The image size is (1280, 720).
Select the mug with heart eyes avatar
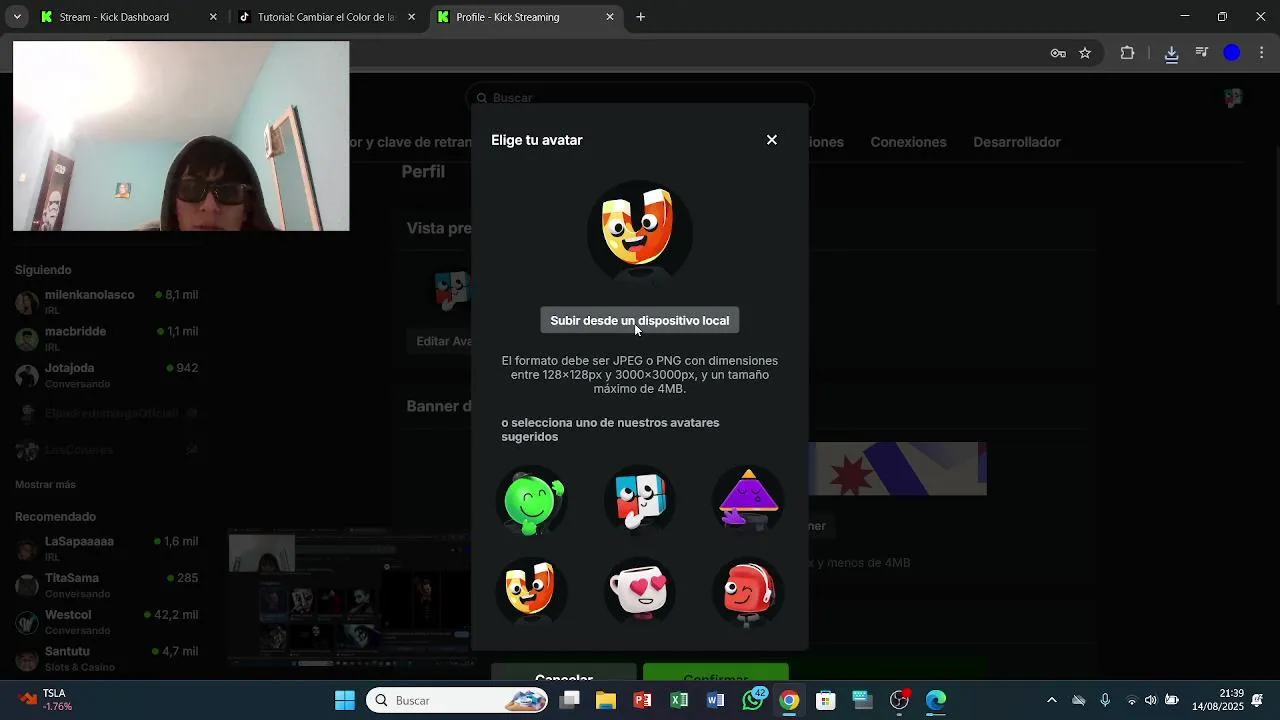[x=640, y=591]
